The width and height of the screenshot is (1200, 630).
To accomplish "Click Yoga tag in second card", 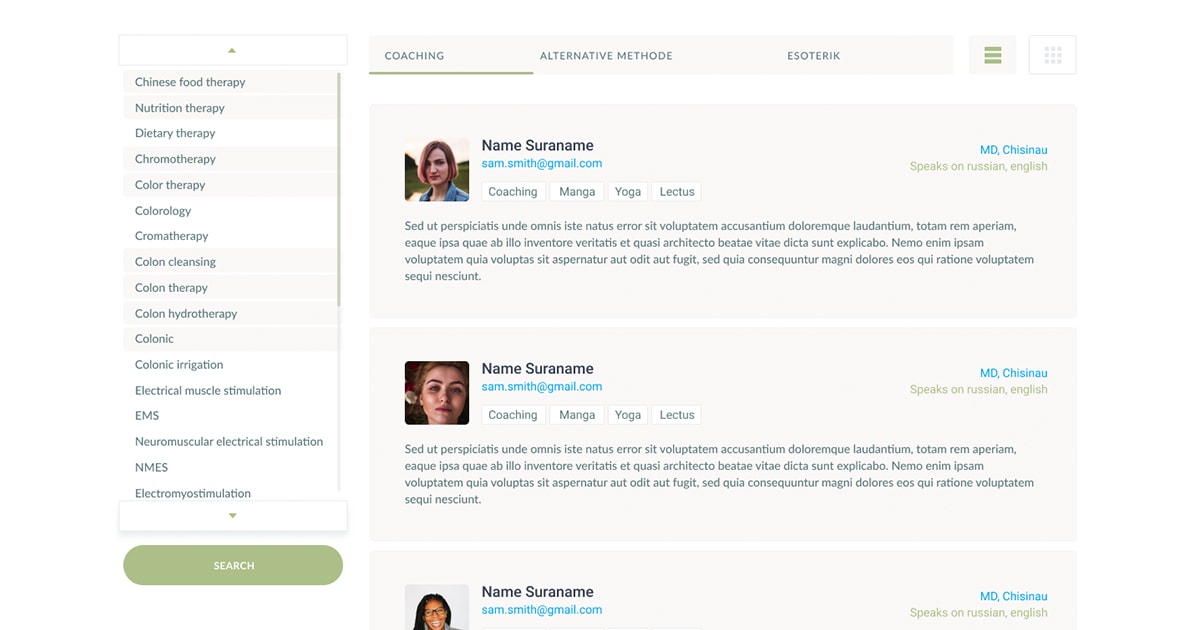I will 628,415.
